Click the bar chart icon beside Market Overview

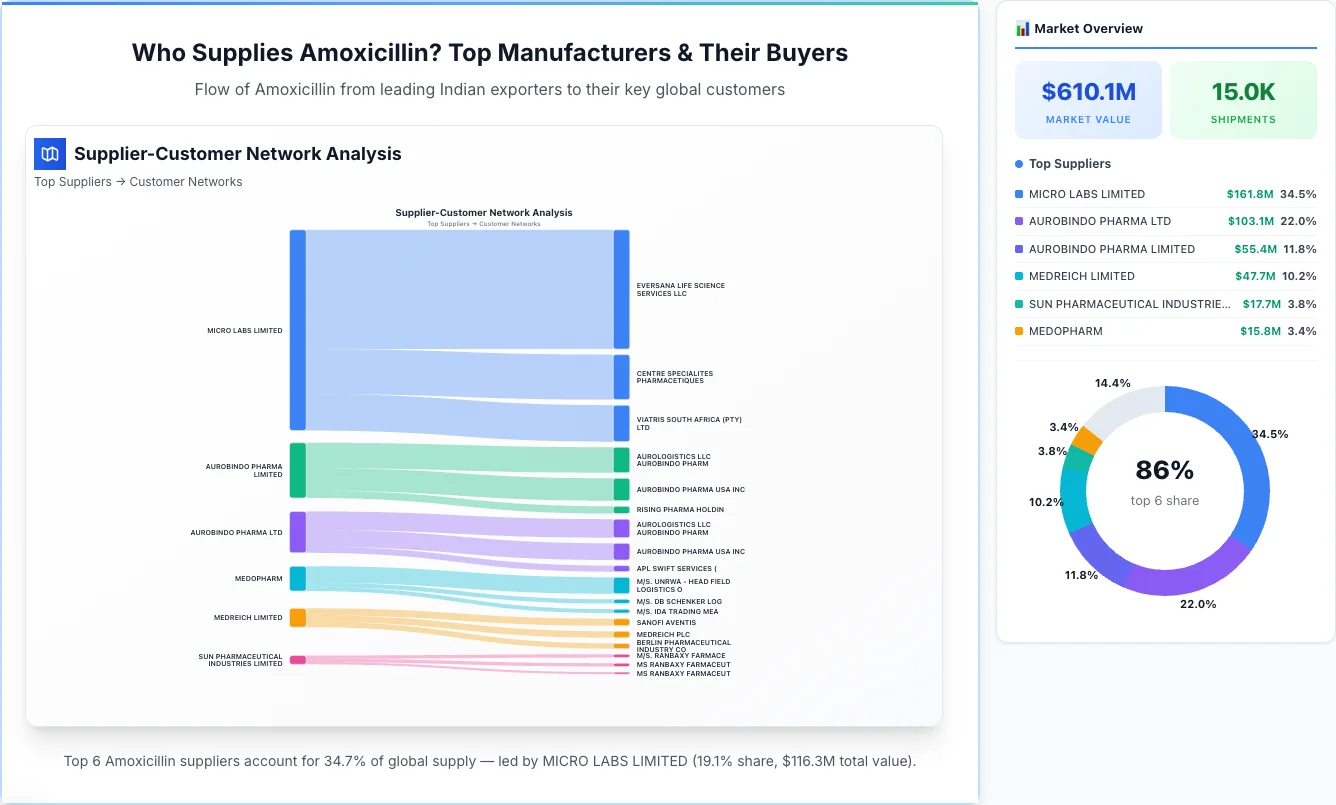coord(1022,28)
